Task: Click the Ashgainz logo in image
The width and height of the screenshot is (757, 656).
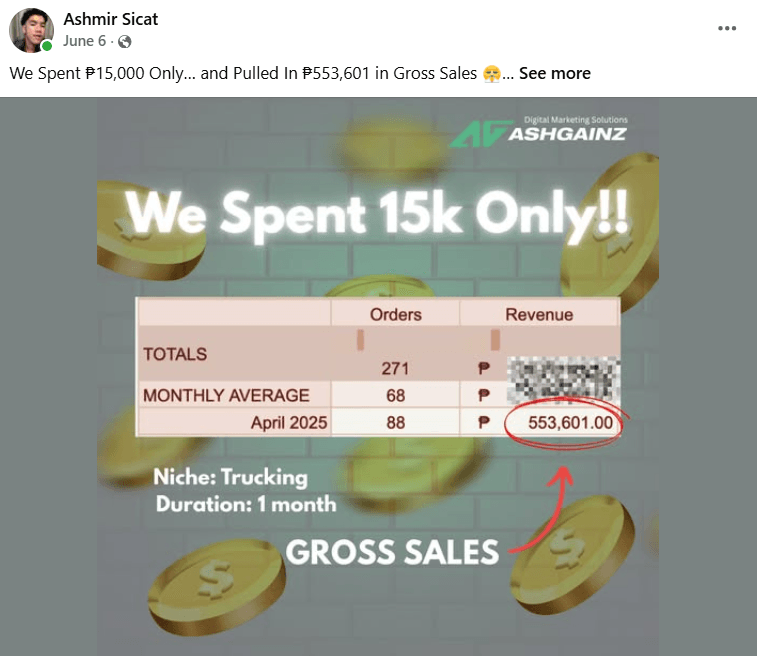Action: tap(538, 131)
